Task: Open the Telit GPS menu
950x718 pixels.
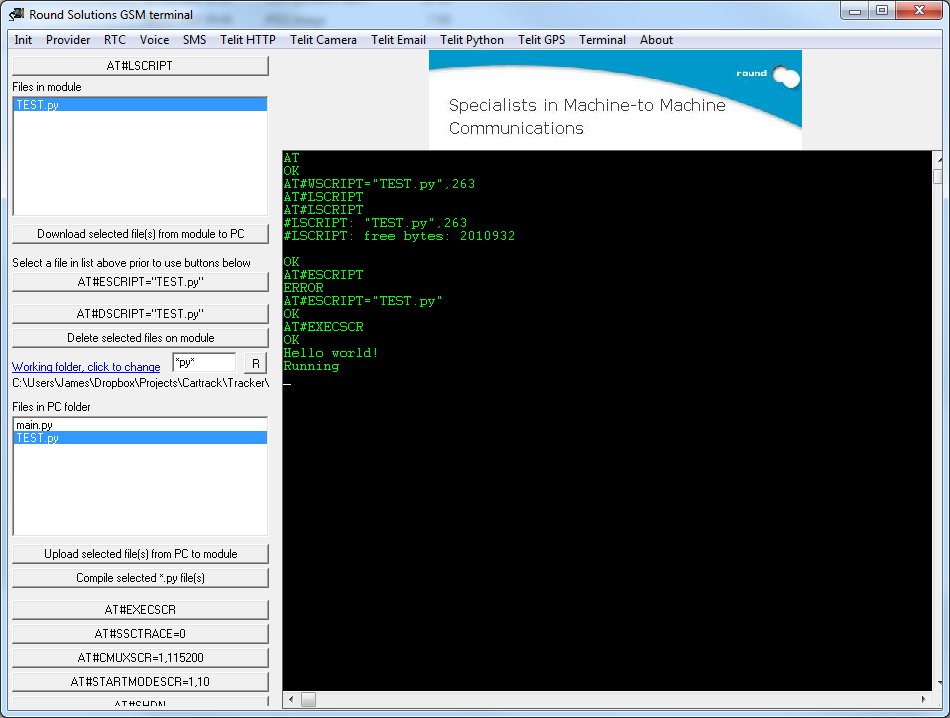Action: point(541,40)
